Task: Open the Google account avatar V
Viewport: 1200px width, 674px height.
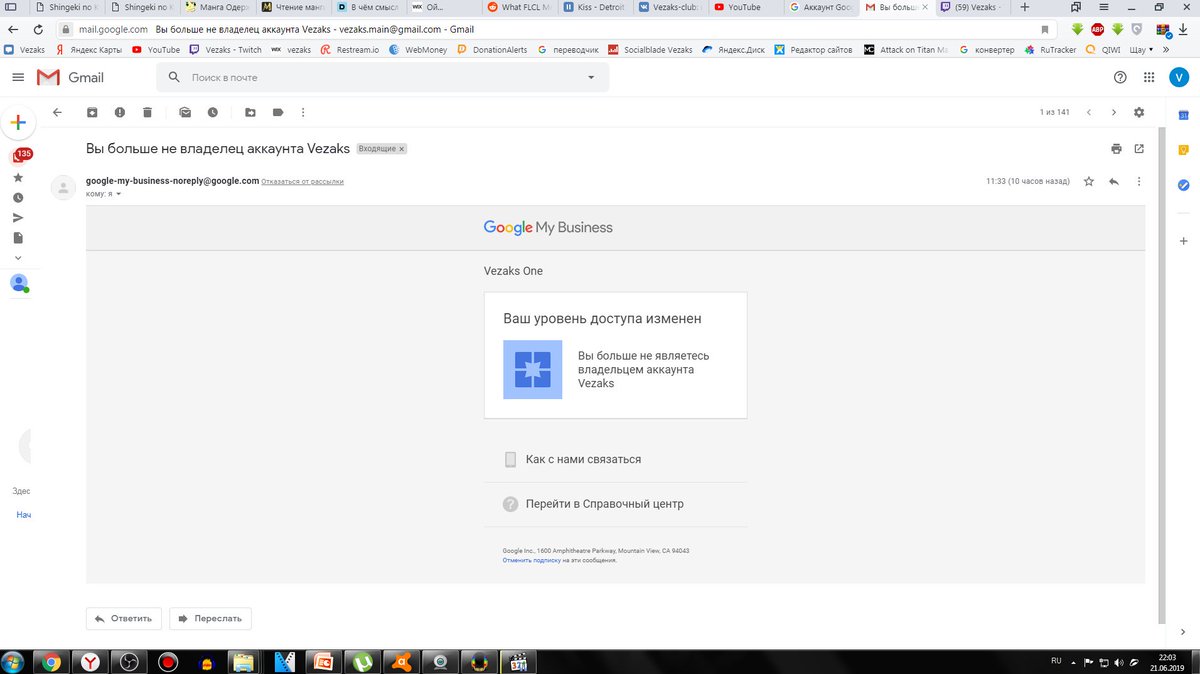Action: [x=1180, y=77]
